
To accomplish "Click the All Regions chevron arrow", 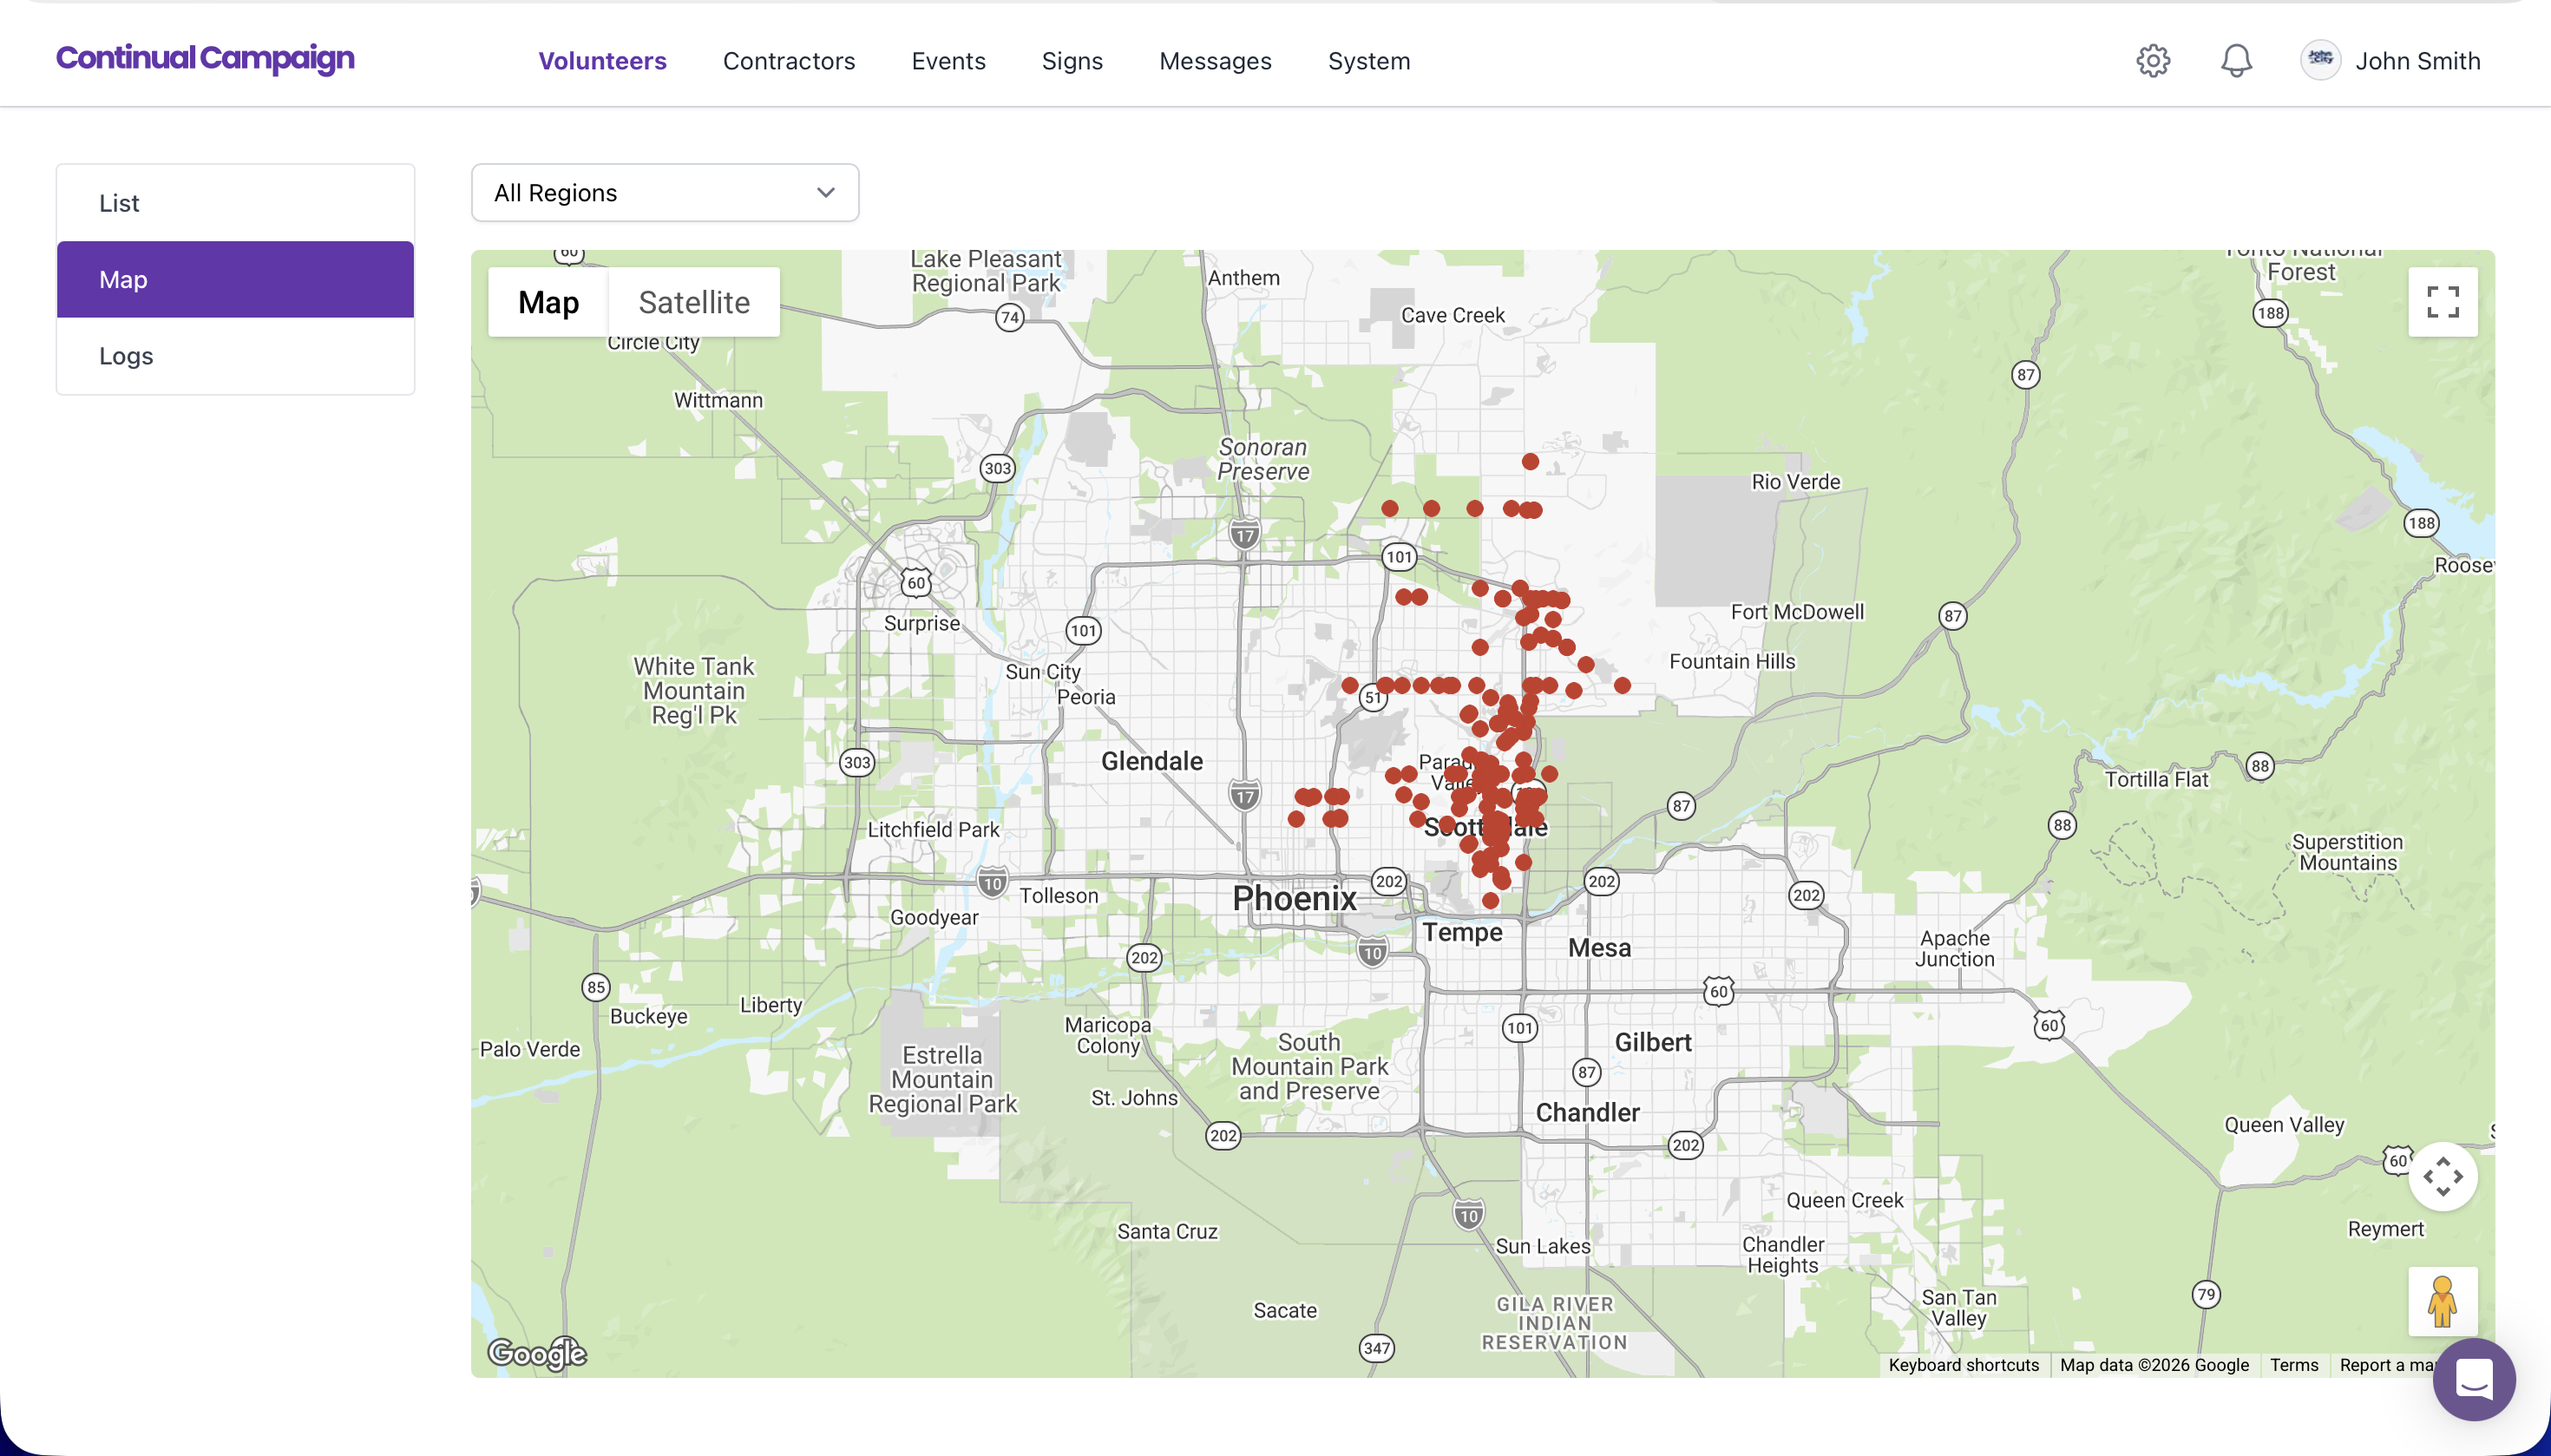I will pyautogui.click(x=825, y=193).
